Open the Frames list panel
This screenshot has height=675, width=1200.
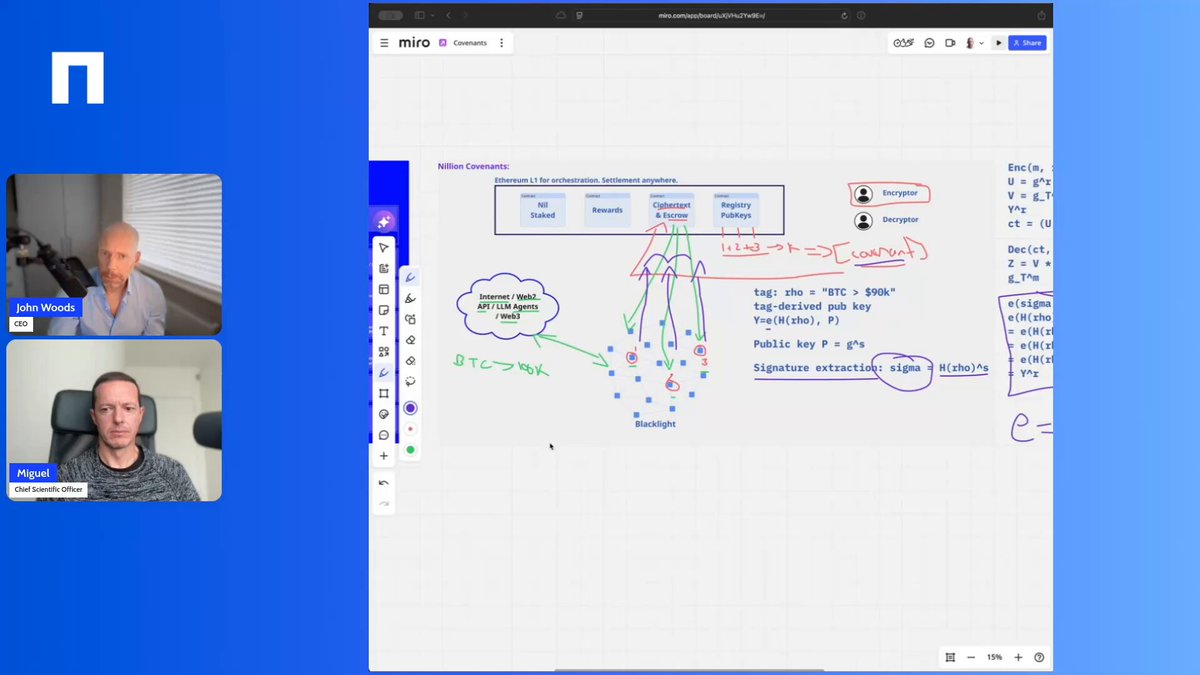pyautogui.click(x=949, y=657)
